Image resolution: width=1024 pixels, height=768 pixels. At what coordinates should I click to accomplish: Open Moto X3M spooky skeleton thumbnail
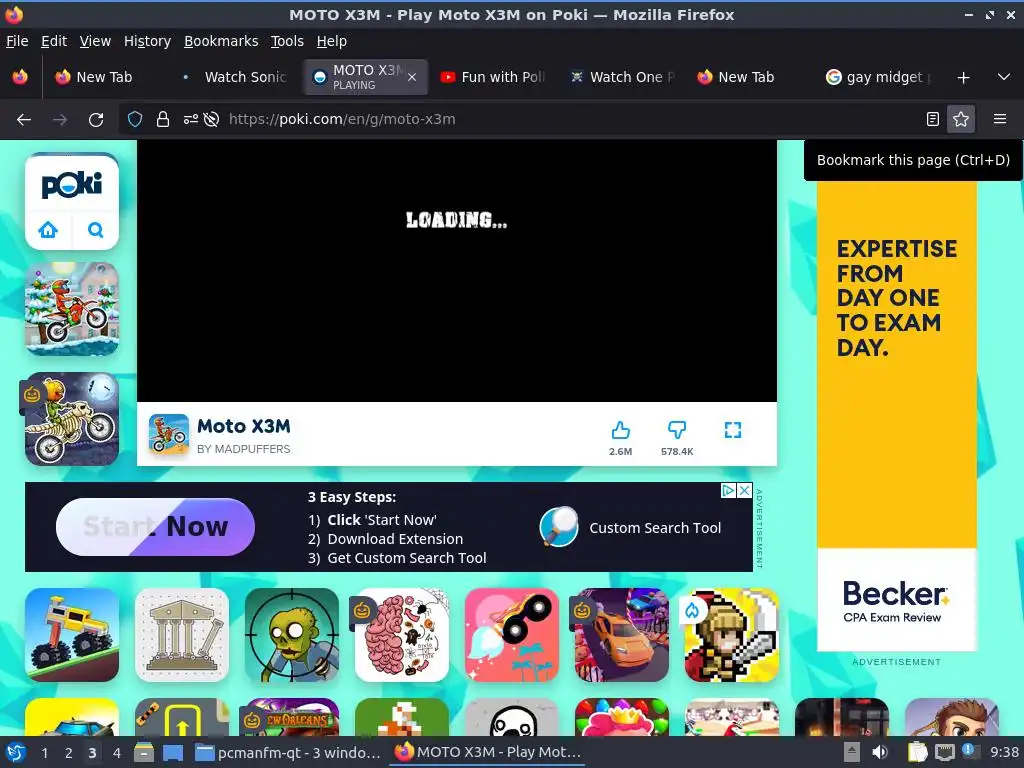click(x=72, y=419)
